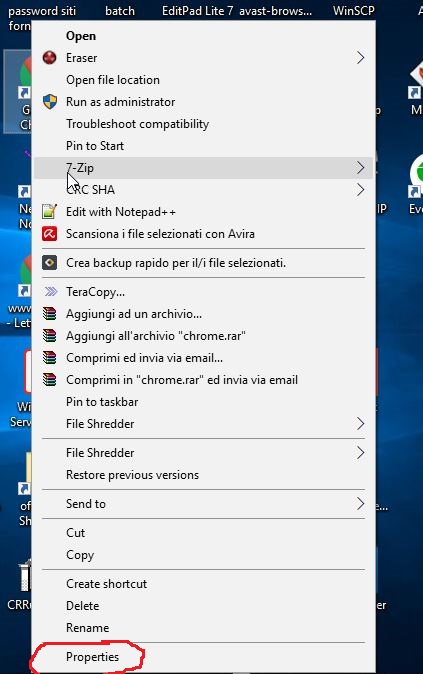Click the avast-brows... desktop label
This screenshot has height=674, width=423.
point(276,10)
